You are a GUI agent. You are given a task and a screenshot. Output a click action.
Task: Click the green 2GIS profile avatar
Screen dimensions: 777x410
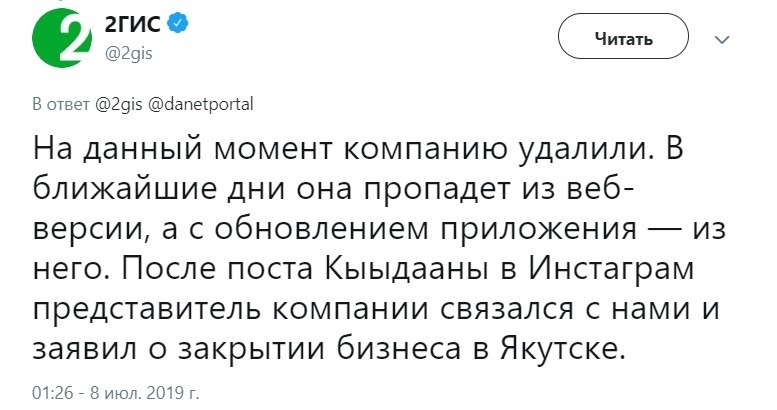click(x=60, y=40)
